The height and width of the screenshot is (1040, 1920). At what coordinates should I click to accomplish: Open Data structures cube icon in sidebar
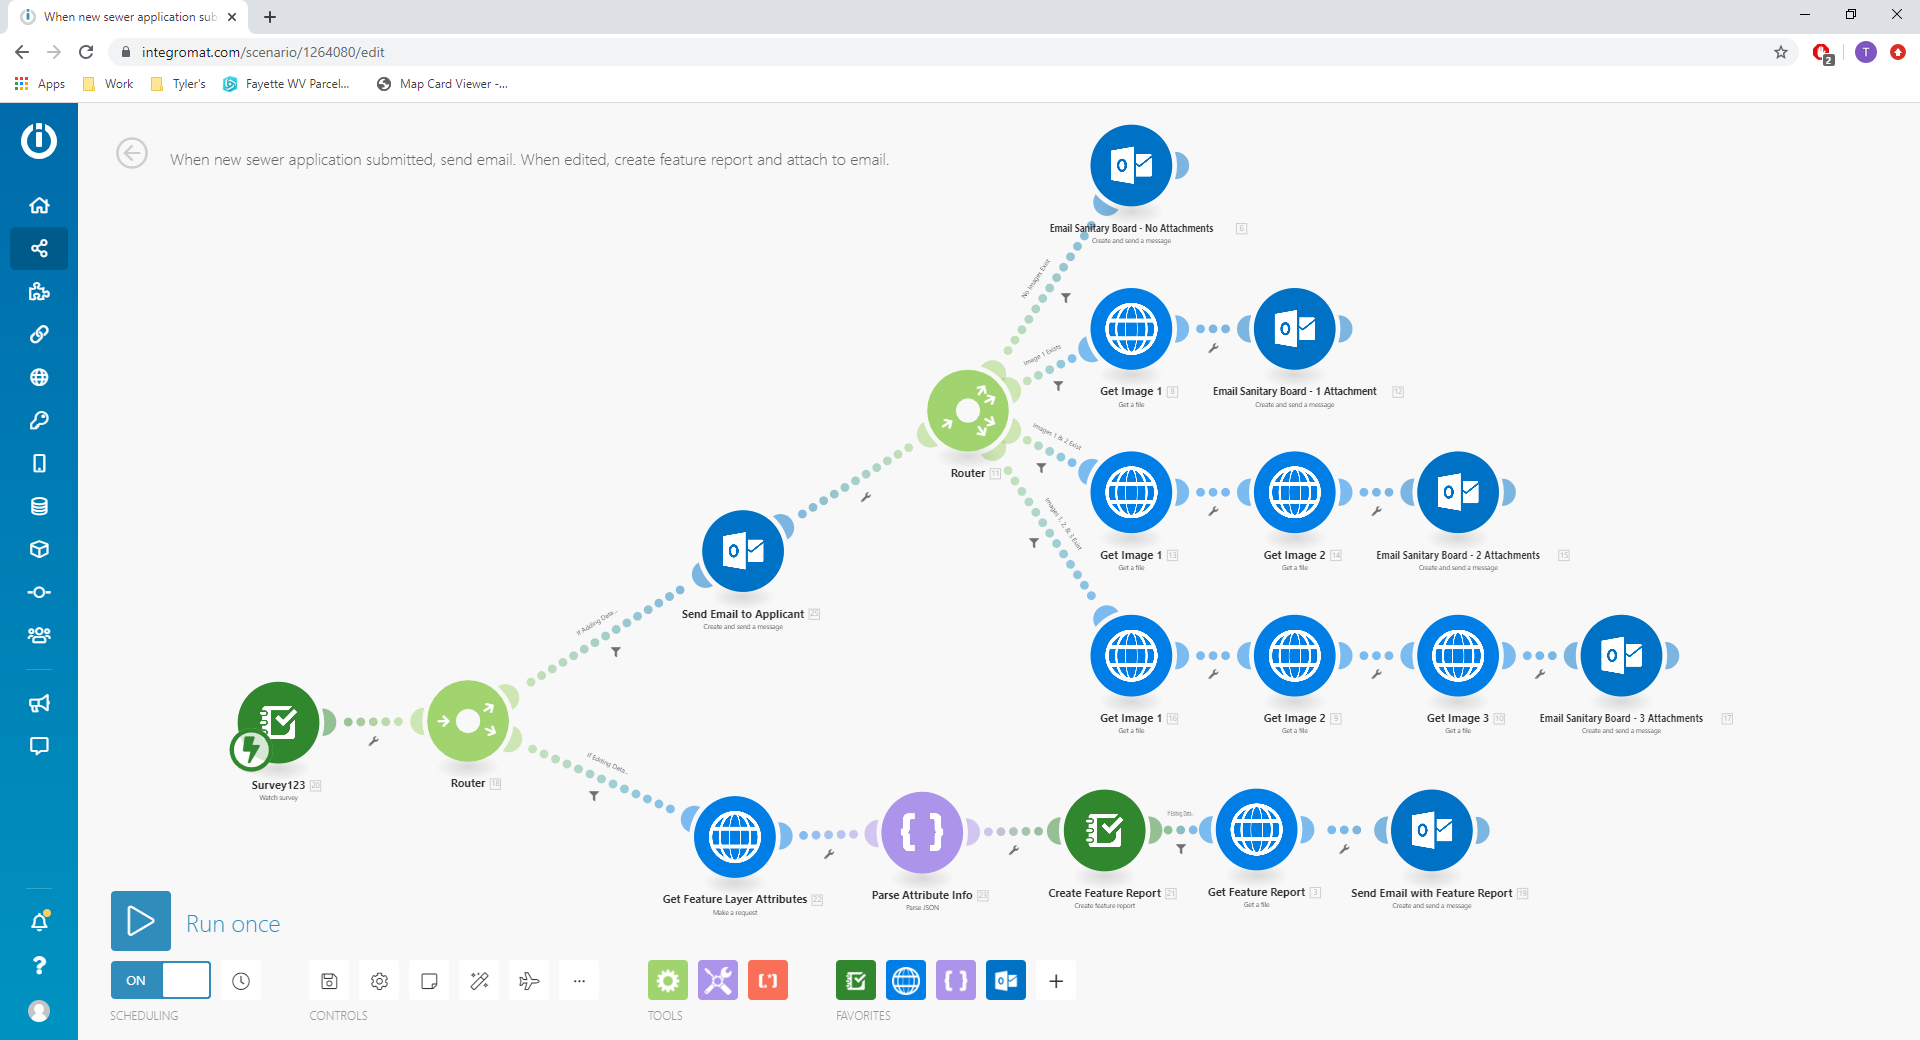click(x=39, y=549)
